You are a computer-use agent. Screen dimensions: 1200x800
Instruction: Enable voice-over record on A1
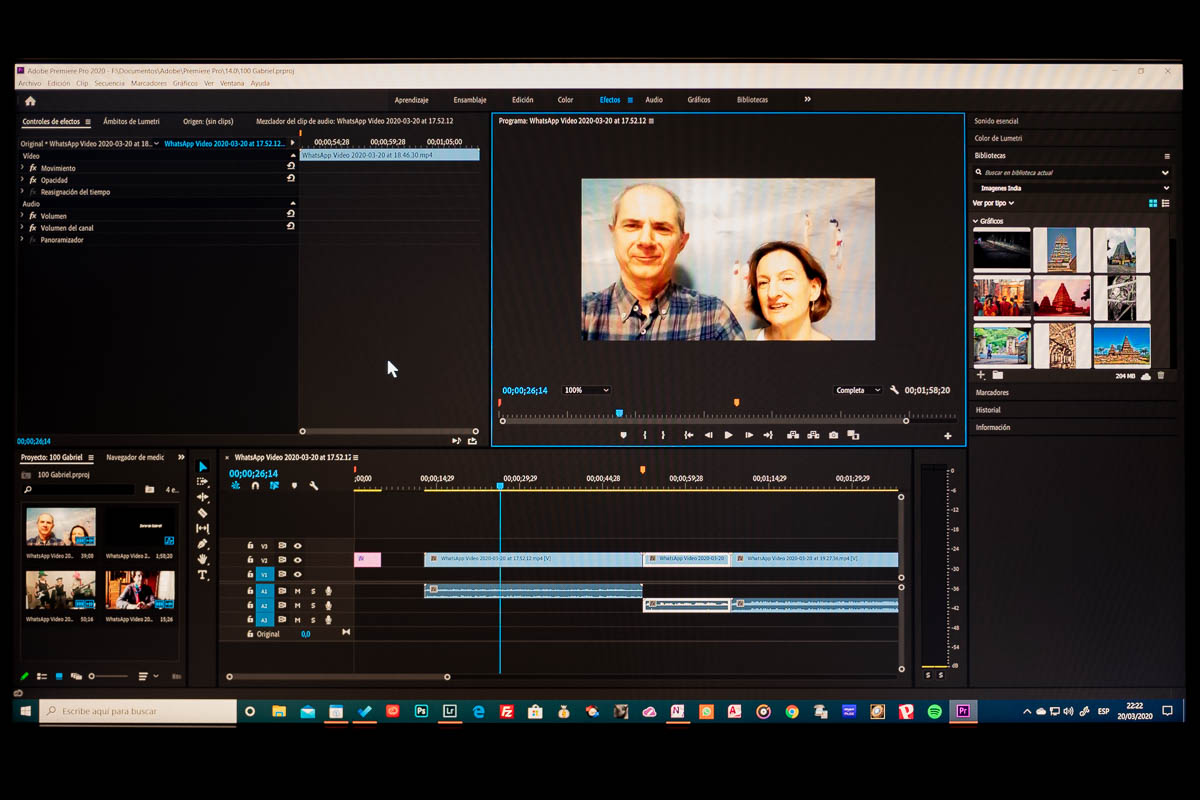click(328, 591)
